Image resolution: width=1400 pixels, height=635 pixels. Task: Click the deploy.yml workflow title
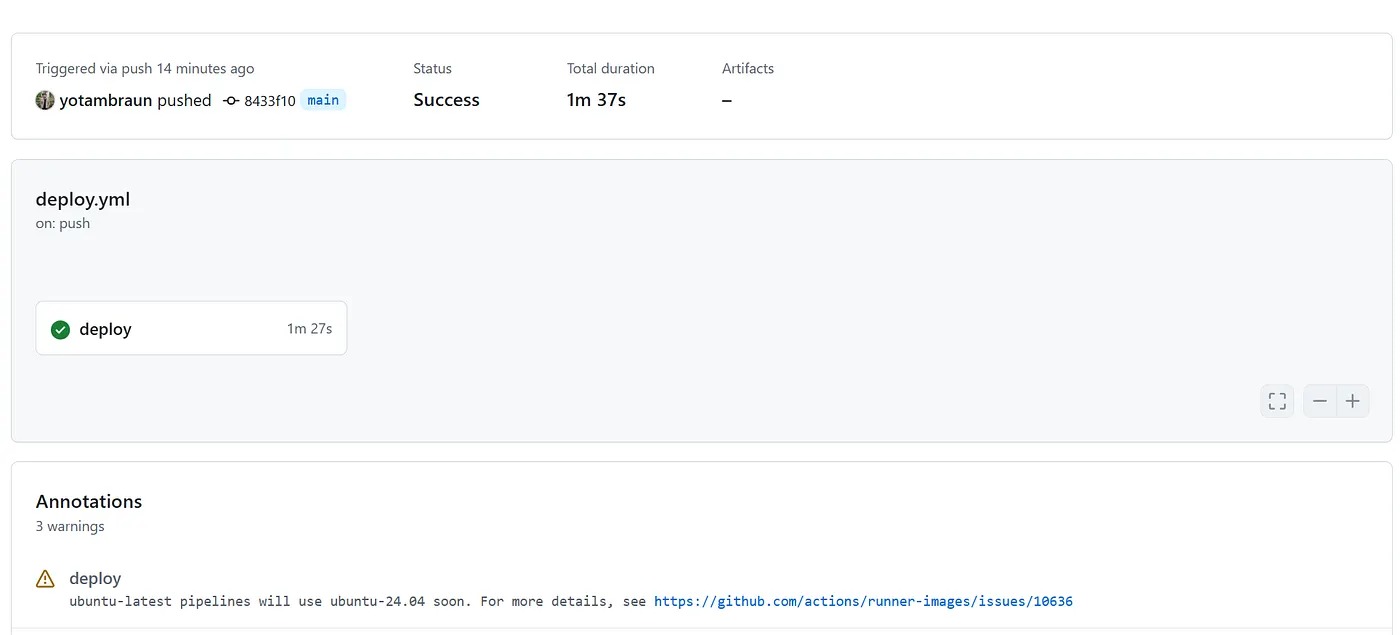pyautogui.click(x=83, y=199)
